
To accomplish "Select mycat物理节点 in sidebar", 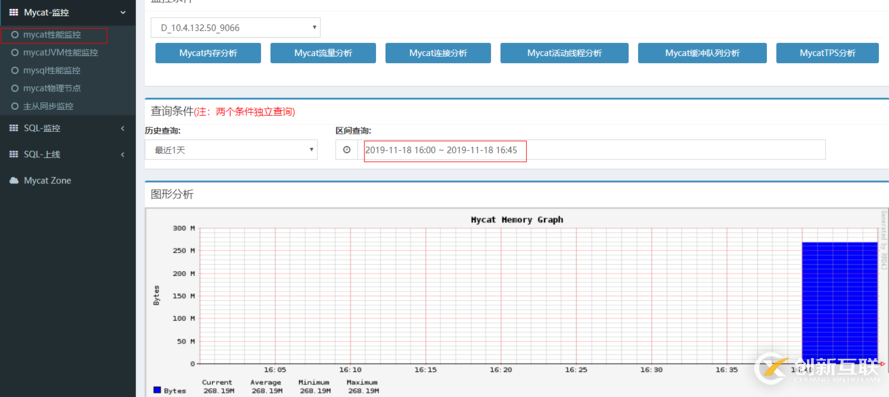I will (x=52, y=88).
